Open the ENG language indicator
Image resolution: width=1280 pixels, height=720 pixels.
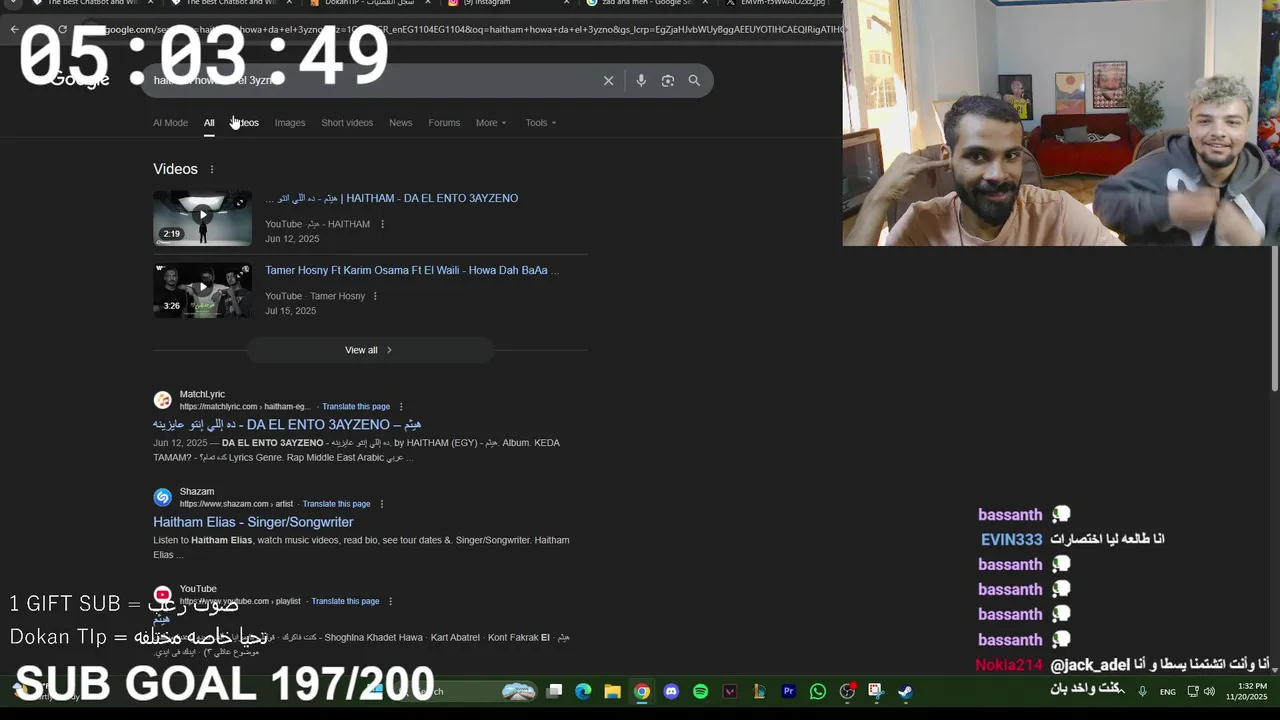click(x=1168, y=691)
